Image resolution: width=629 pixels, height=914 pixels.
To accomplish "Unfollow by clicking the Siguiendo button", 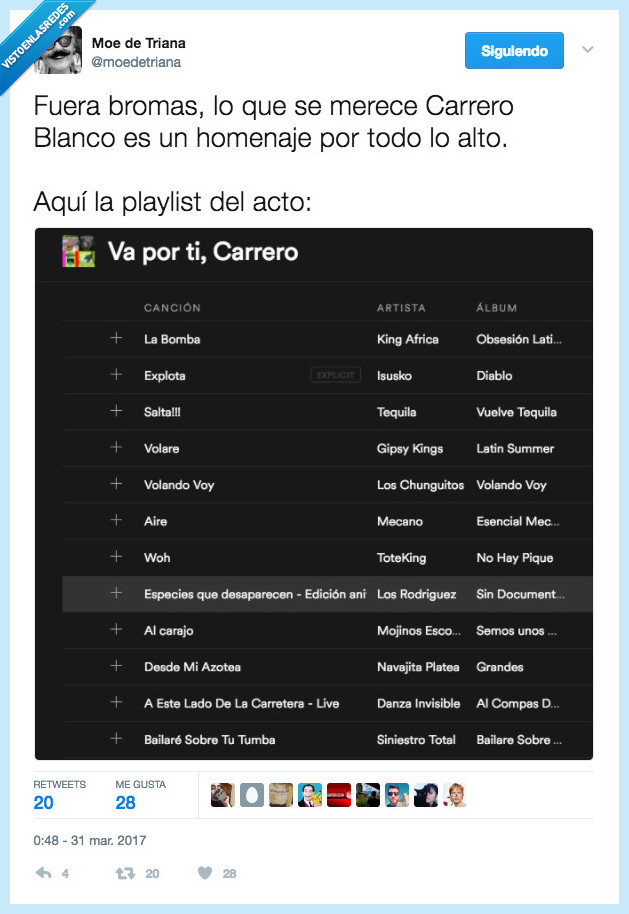I will coord(514,50).
